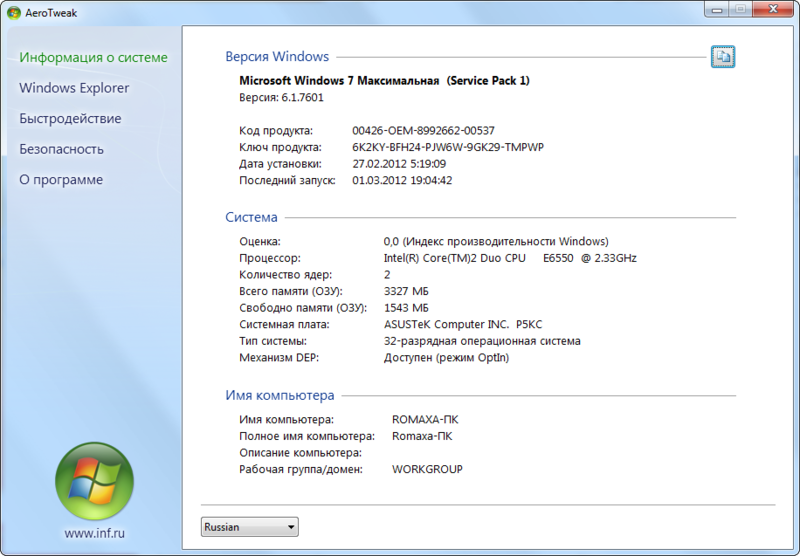The image size is (800, 556).
Task: Click the 32-разрядная операционная система value
Action: 482,341
